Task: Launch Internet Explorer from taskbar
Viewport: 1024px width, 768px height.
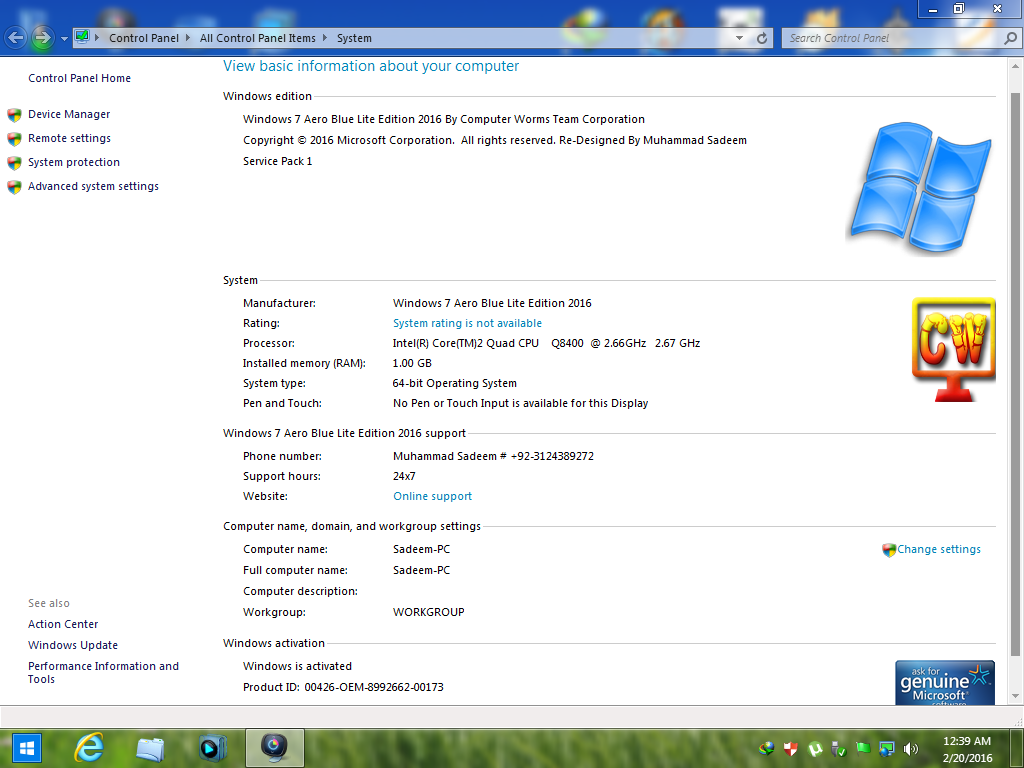Action: pos(89,748)
